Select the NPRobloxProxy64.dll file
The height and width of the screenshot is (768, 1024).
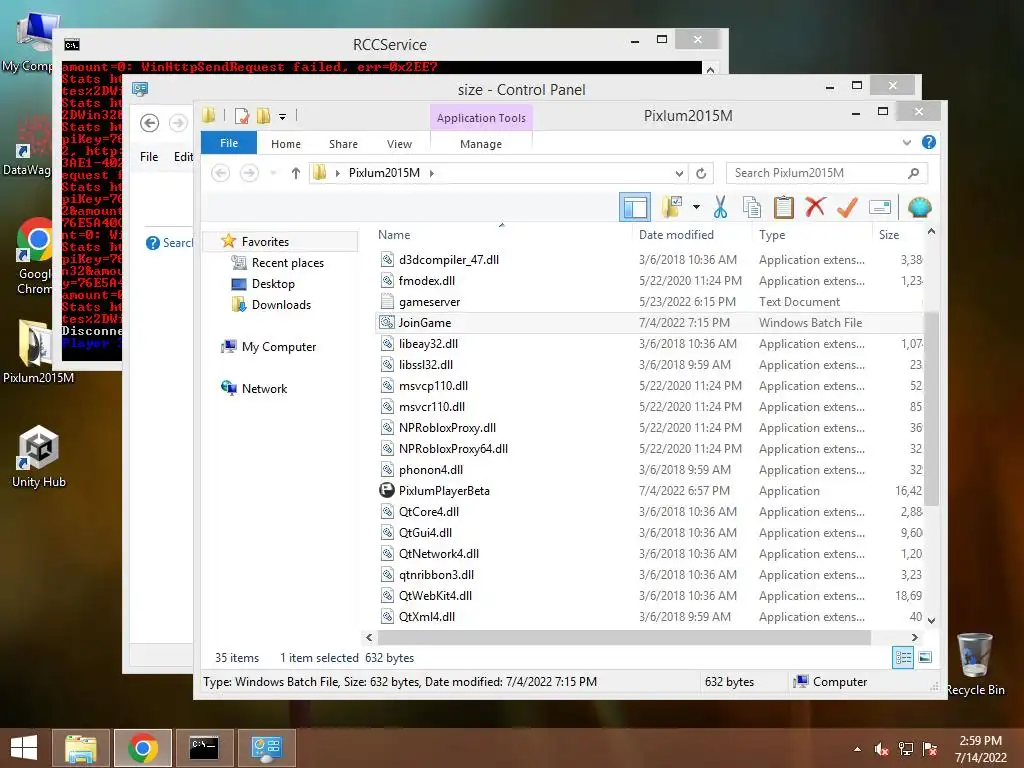point(650,449)
